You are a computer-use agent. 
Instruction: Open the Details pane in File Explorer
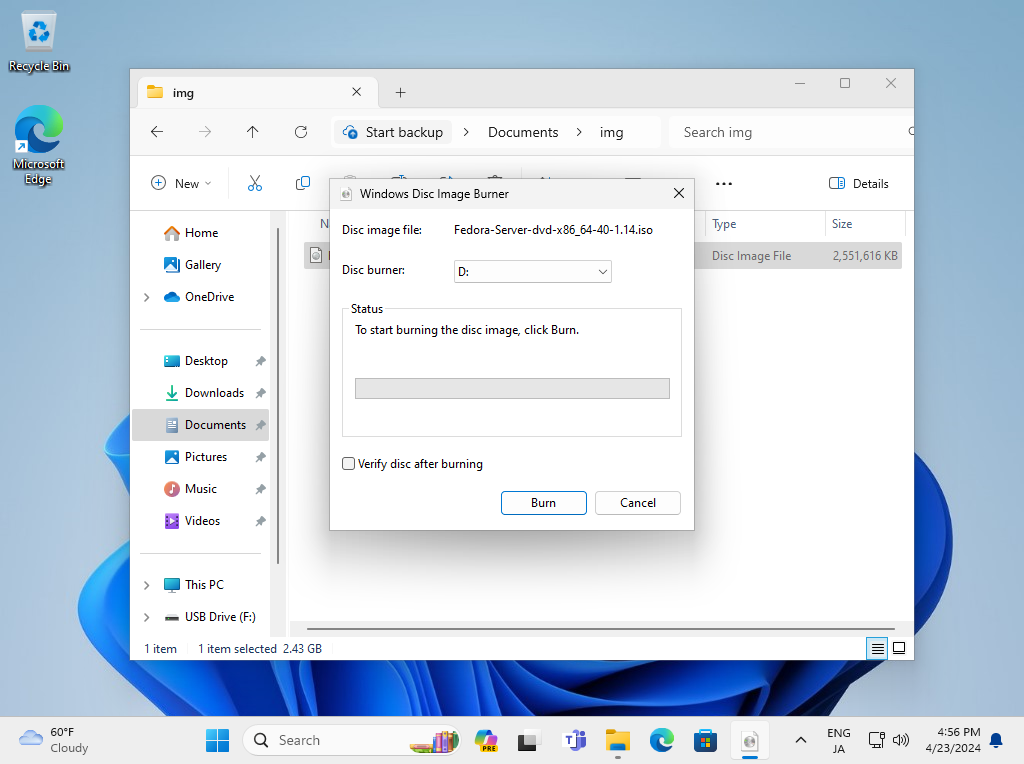858,183
